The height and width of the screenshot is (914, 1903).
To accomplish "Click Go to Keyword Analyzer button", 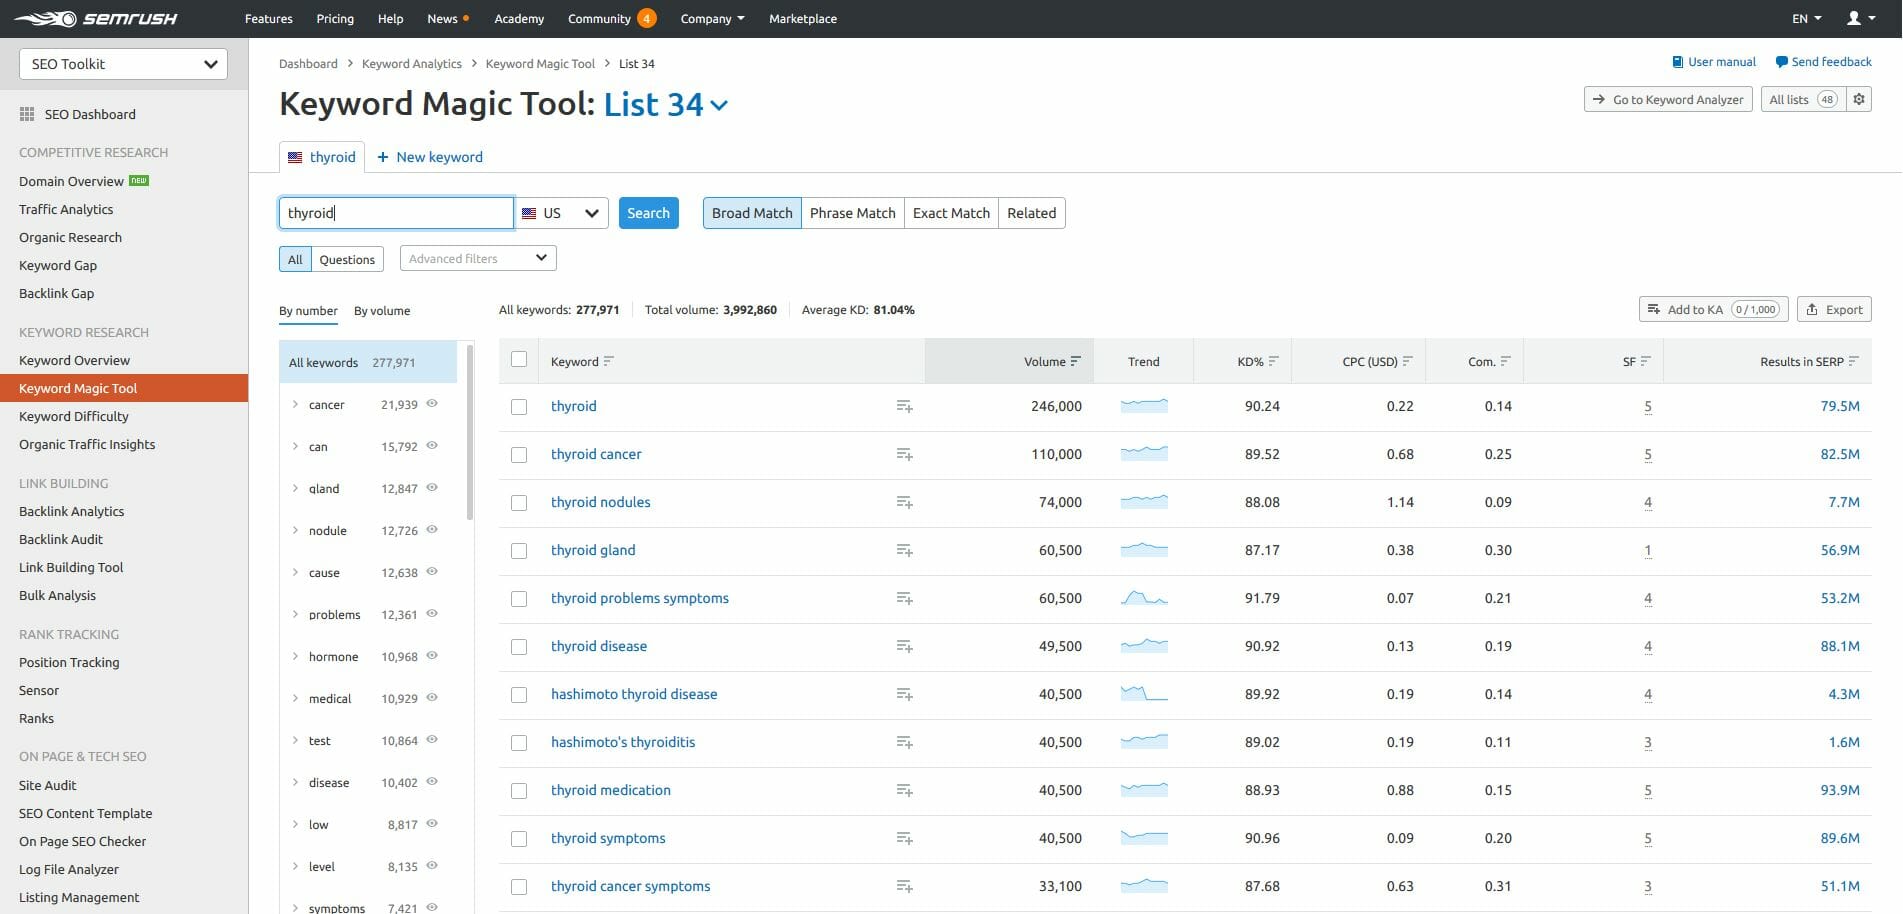I will [1668, 99].
